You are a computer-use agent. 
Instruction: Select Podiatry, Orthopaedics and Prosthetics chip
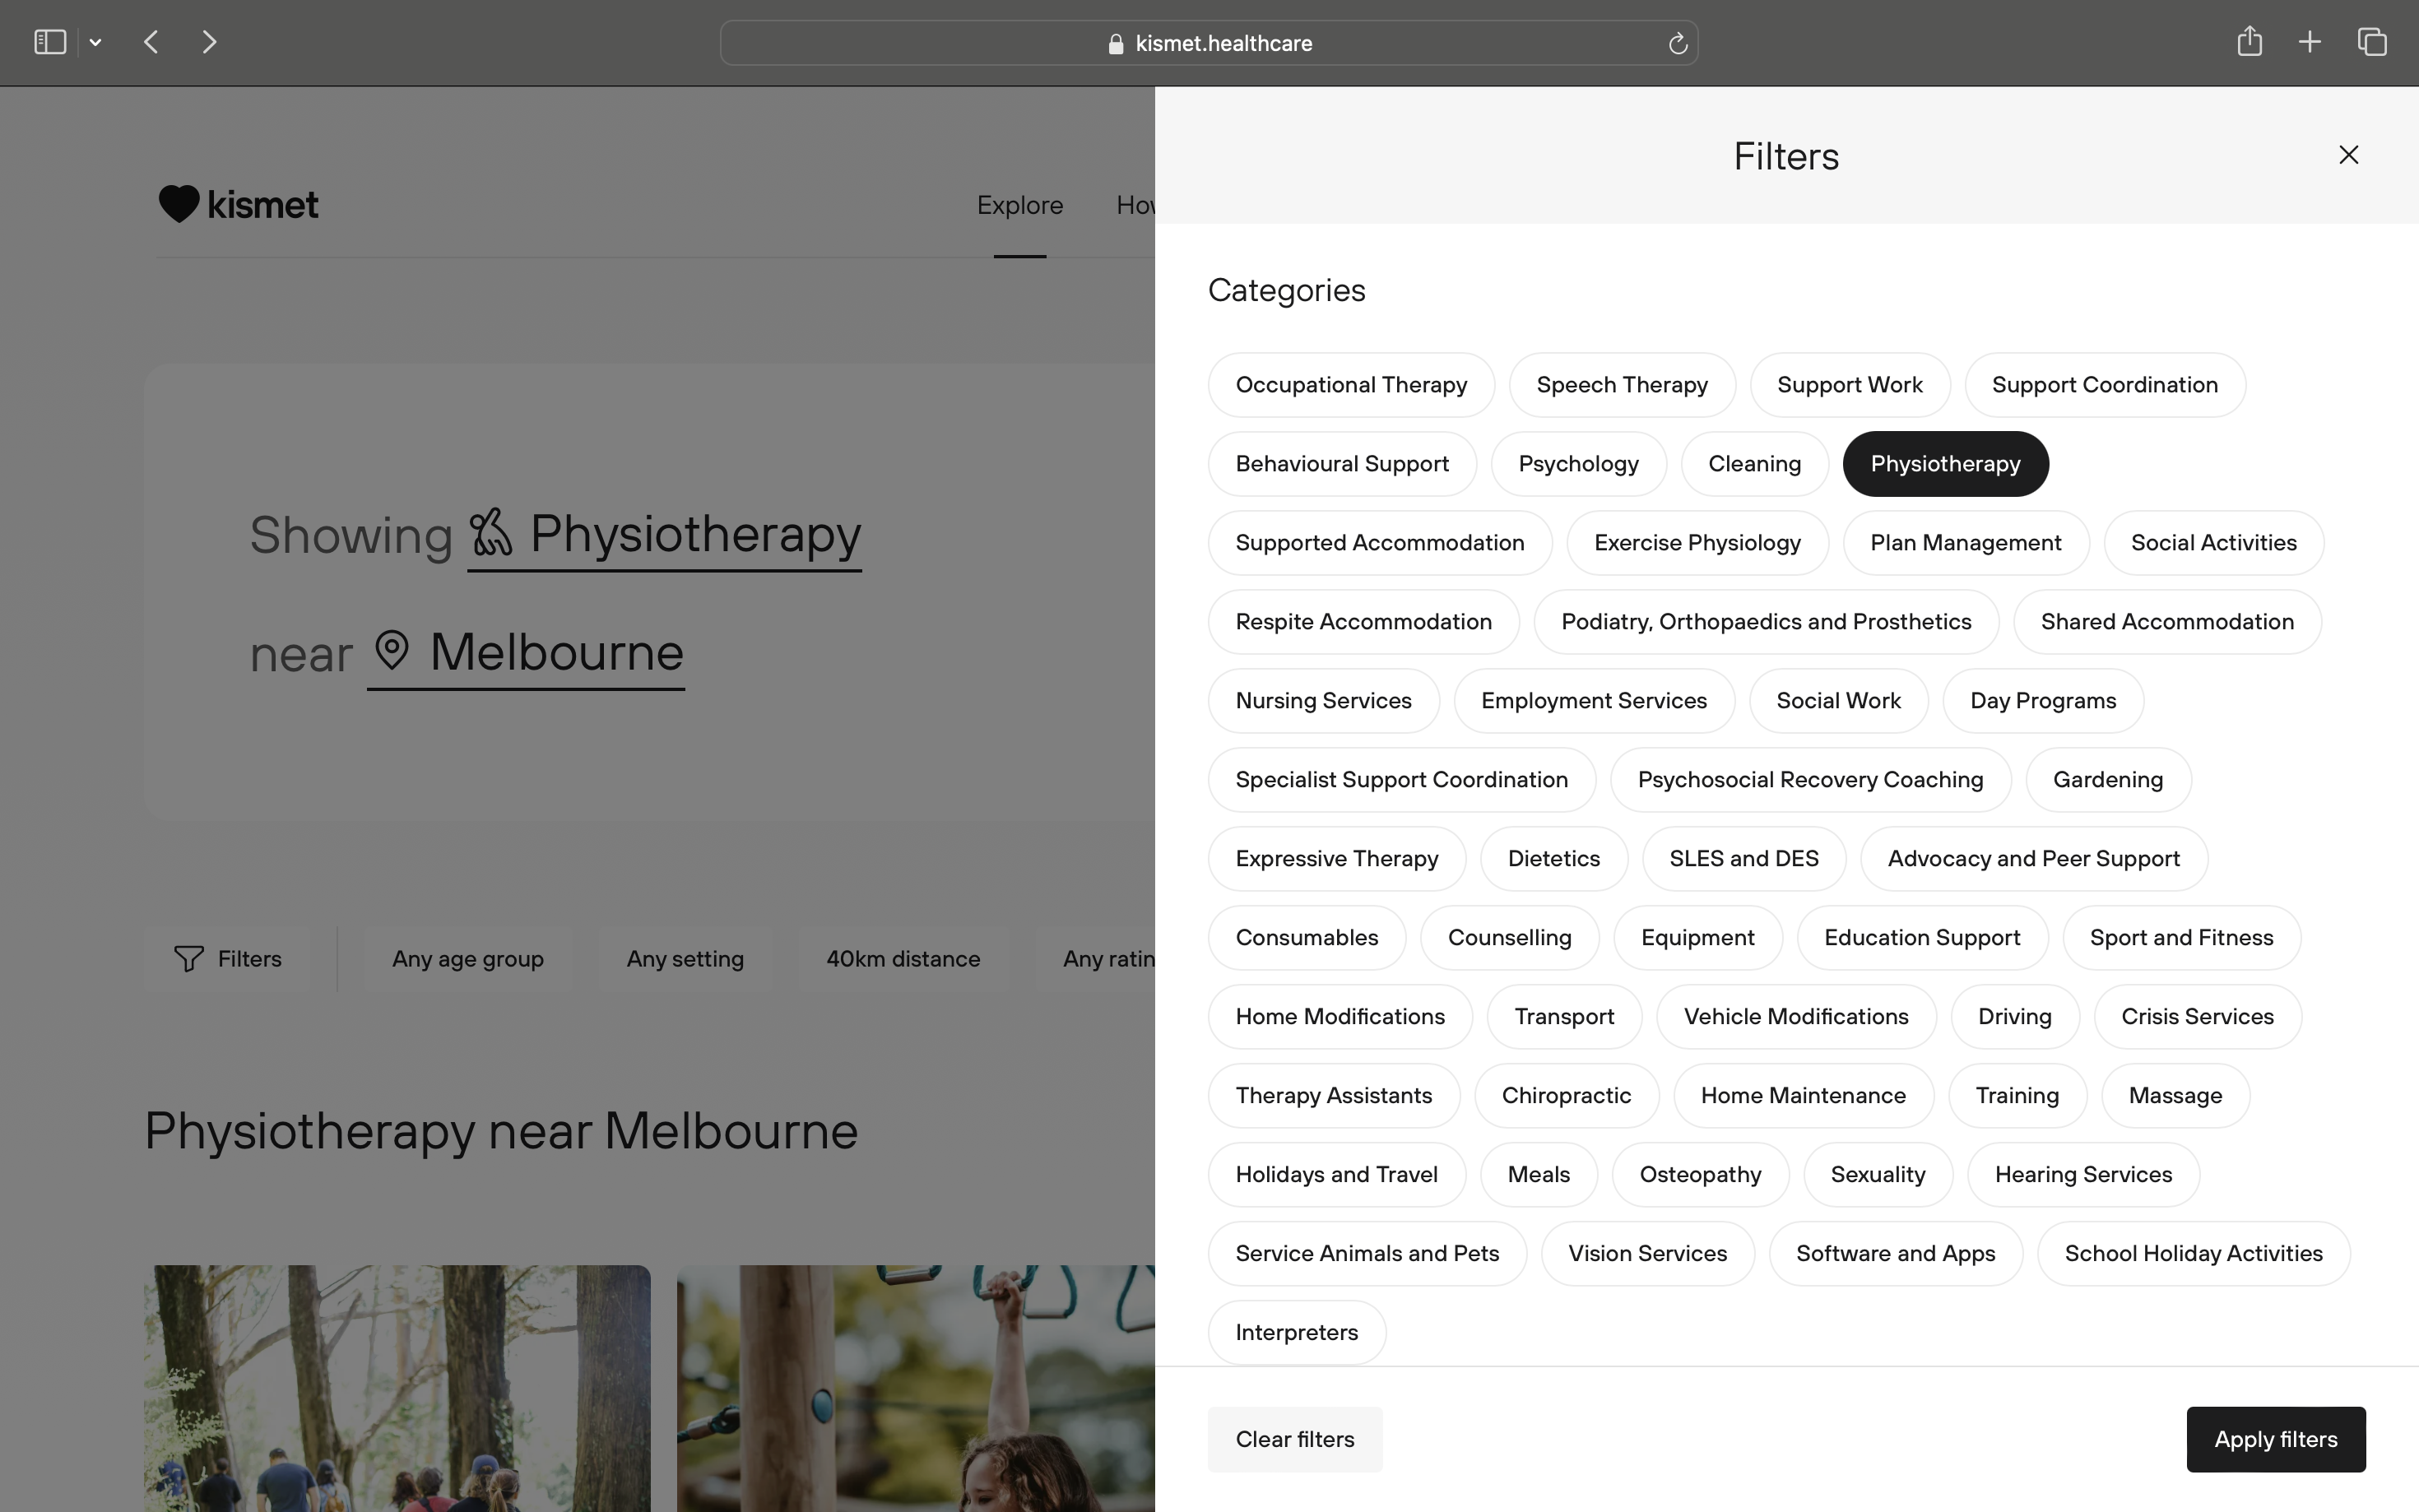click(x=1767, y=622)
